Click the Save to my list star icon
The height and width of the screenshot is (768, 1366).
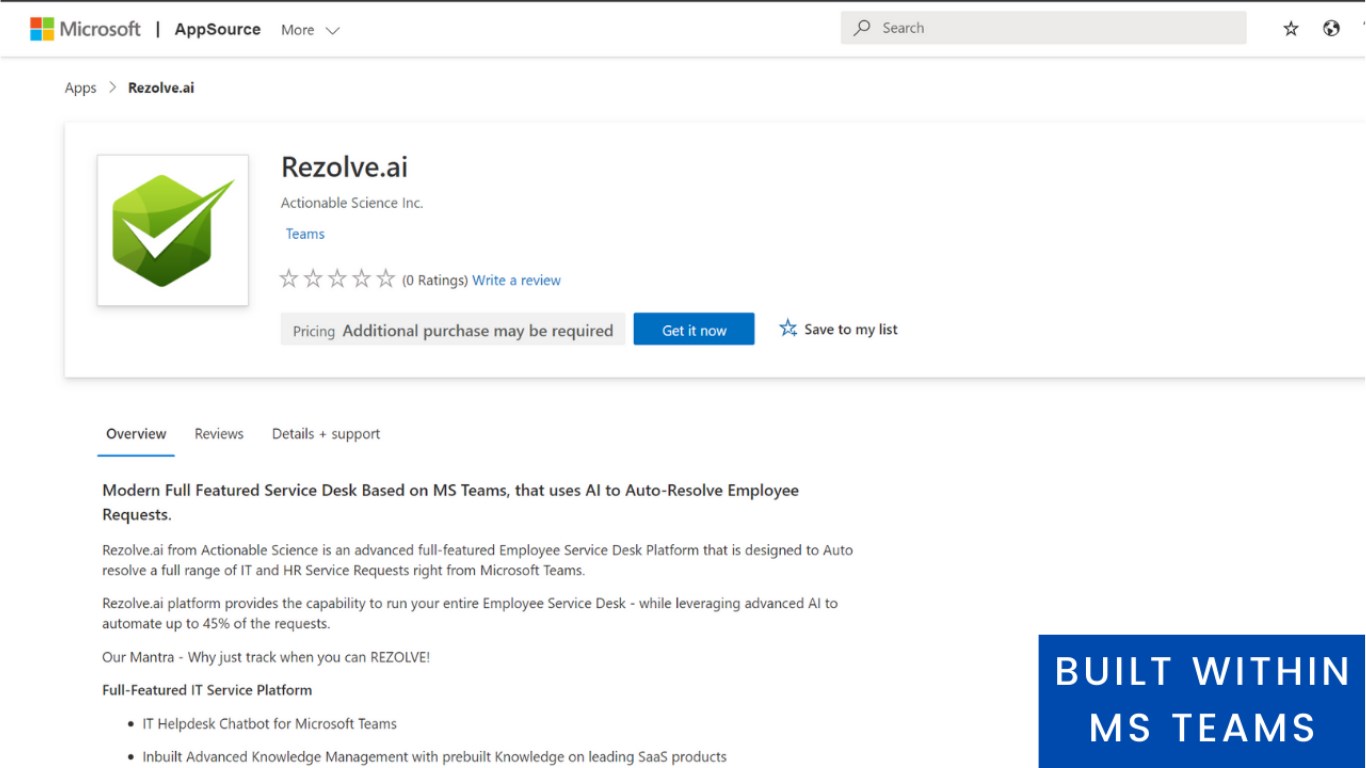(x=788, y=328)
